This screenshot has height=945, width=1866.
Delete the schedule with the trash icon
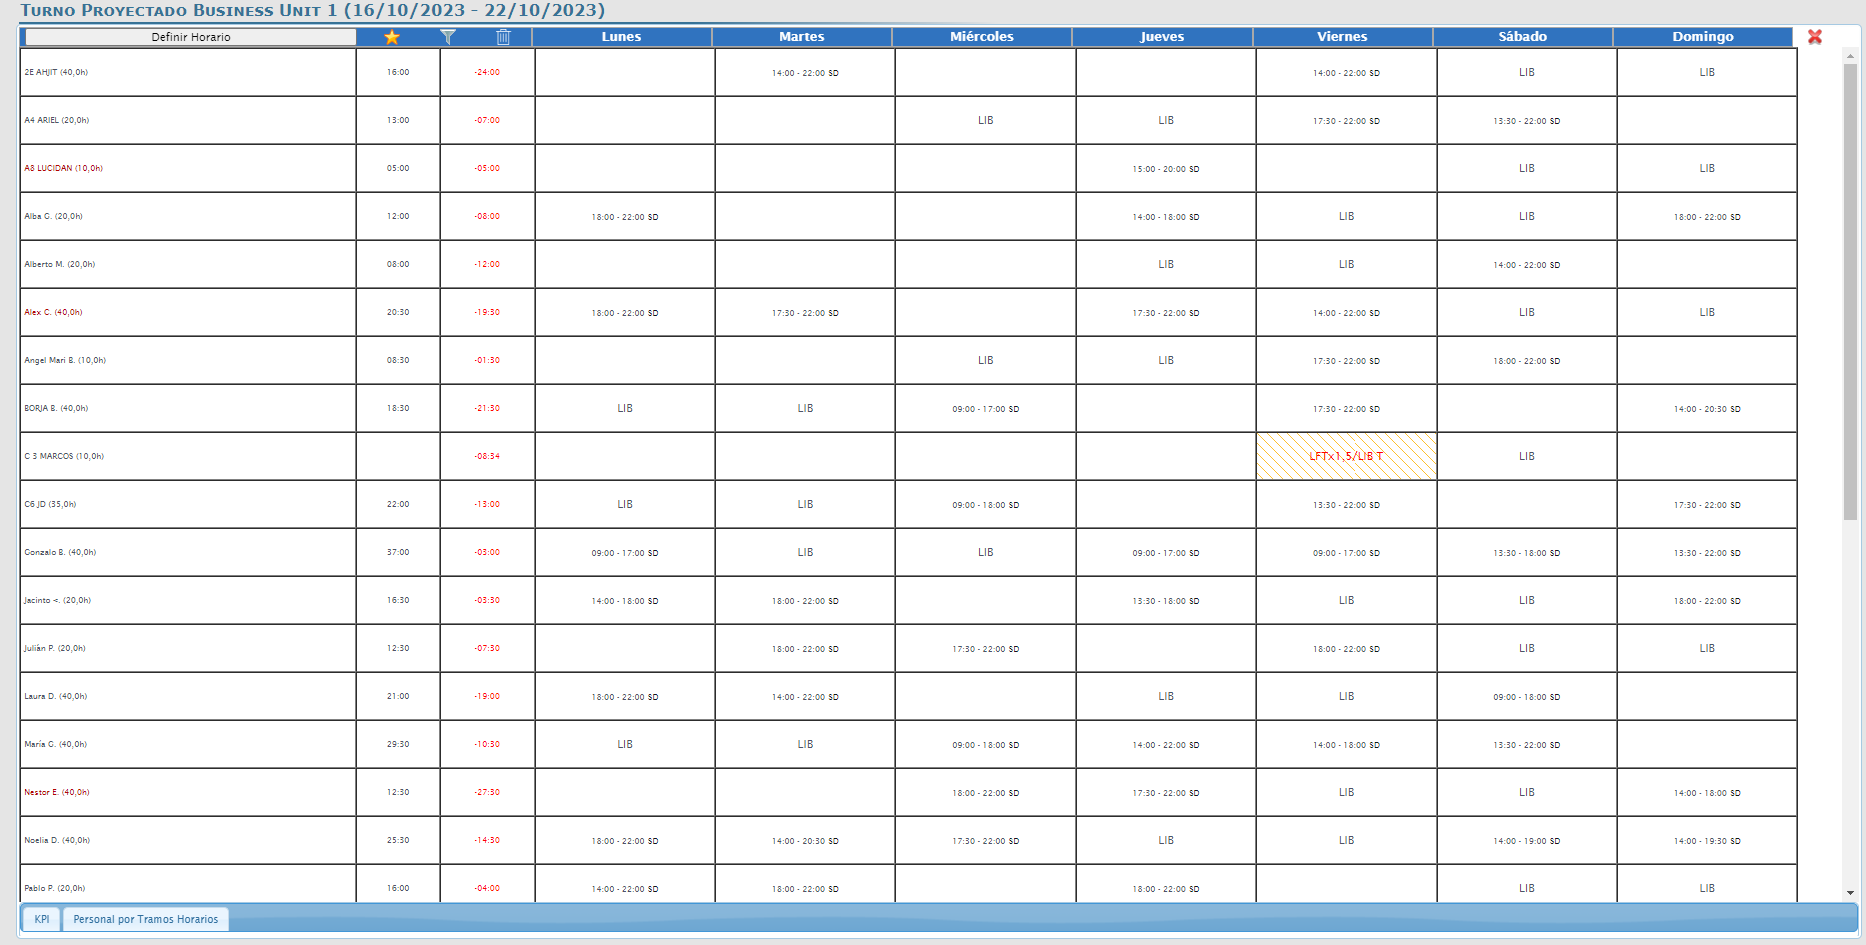coord(502,37)
